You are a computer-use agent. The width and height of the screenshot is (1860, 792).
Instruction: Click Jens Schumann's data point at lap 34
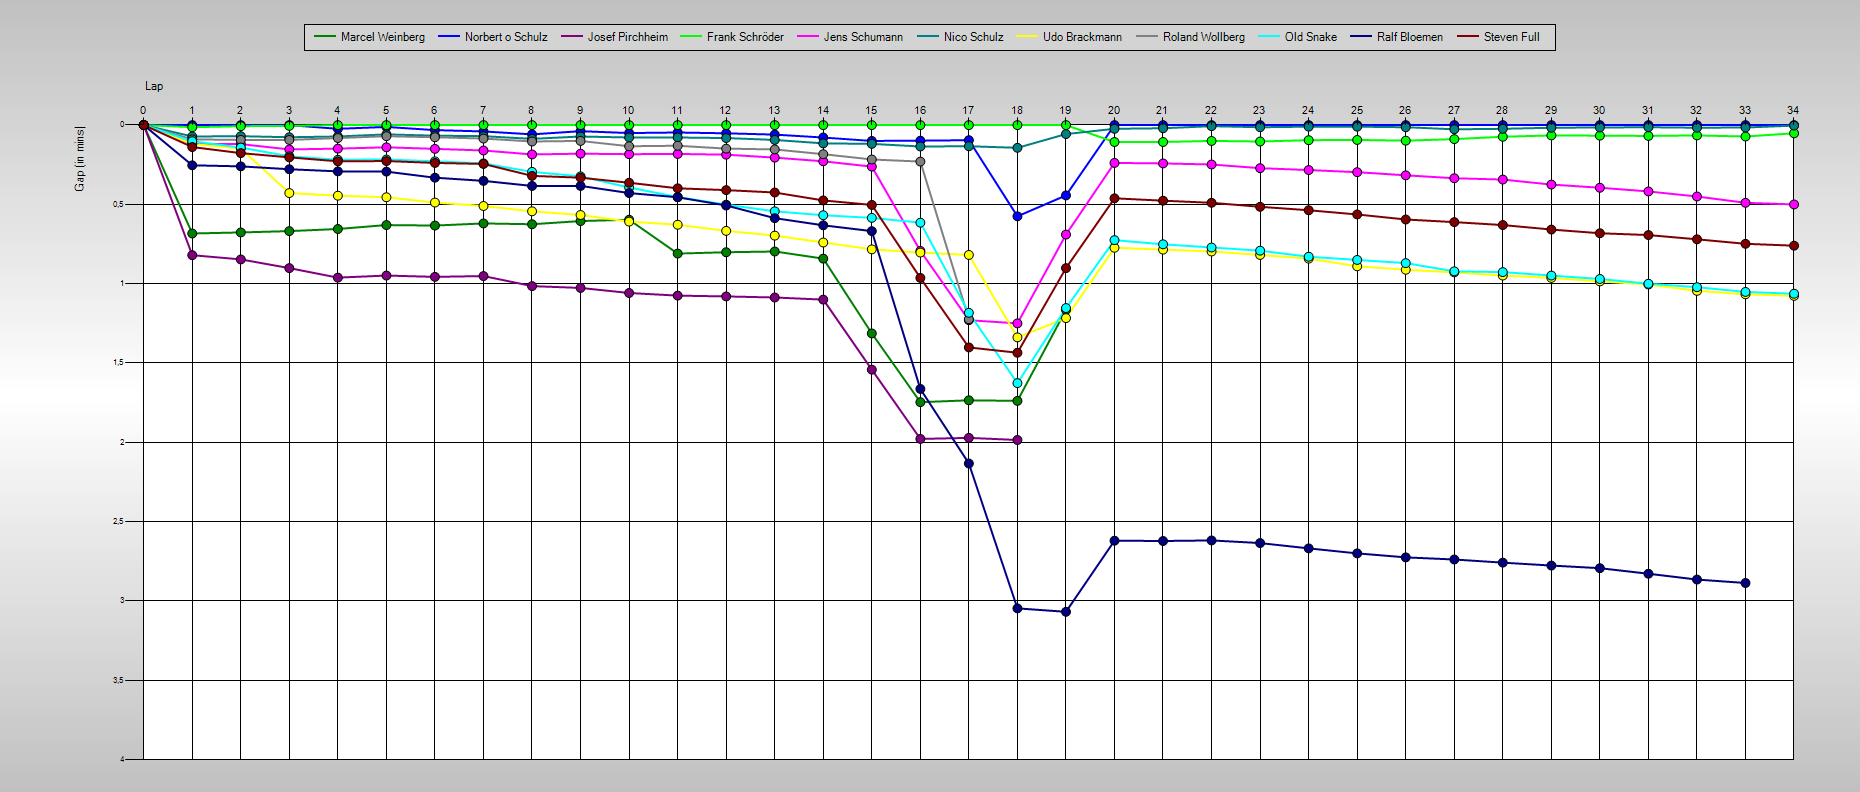pyautogui.click(x=1793, y=204)
